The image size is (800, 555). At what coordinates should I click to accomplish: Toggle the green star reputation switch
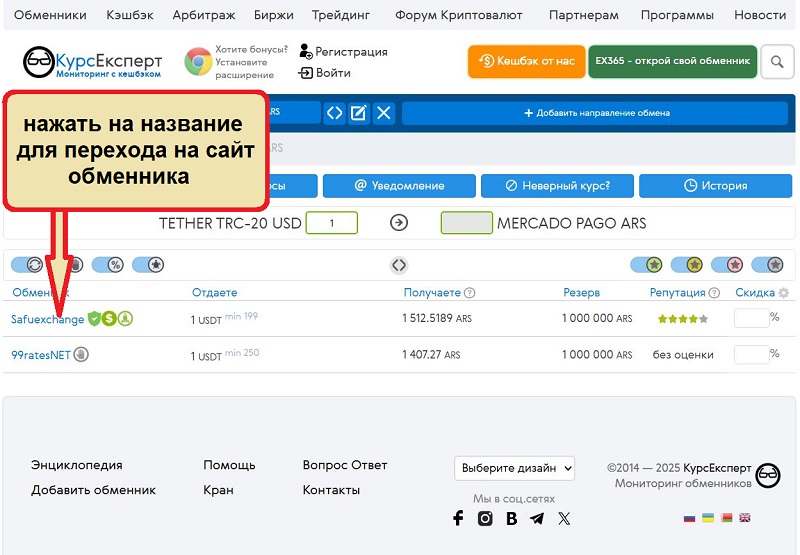coord(646,265)
